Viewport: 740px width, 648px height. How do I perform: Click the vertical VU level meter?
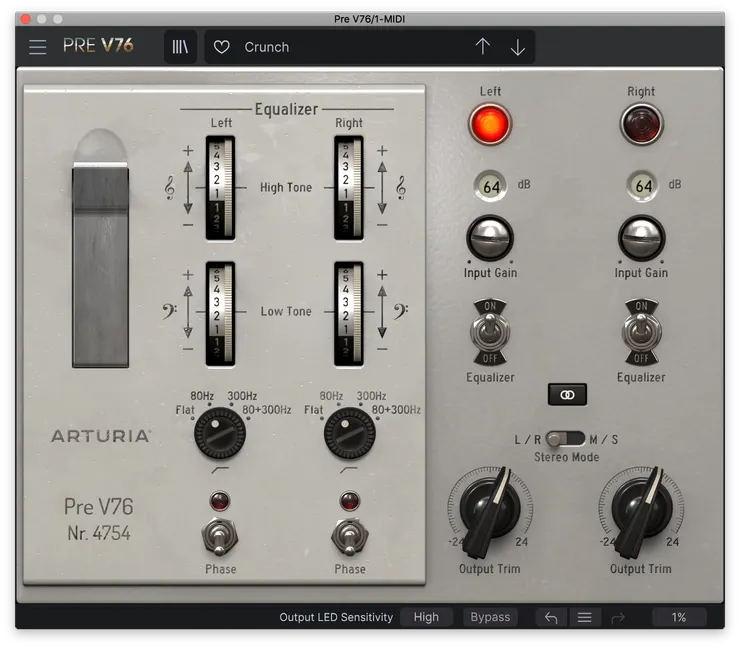click(x=100, y=266)
